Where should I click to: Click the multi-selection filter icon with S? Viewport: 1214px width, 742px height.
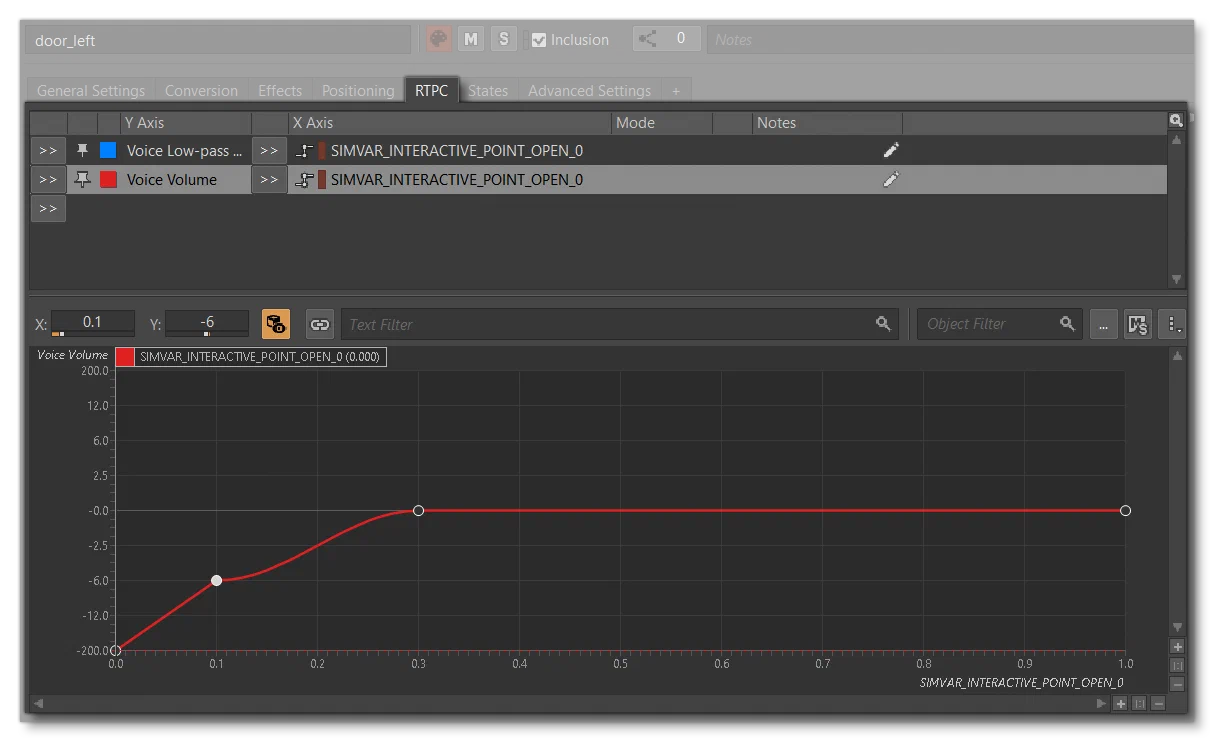pos(1139,324)
